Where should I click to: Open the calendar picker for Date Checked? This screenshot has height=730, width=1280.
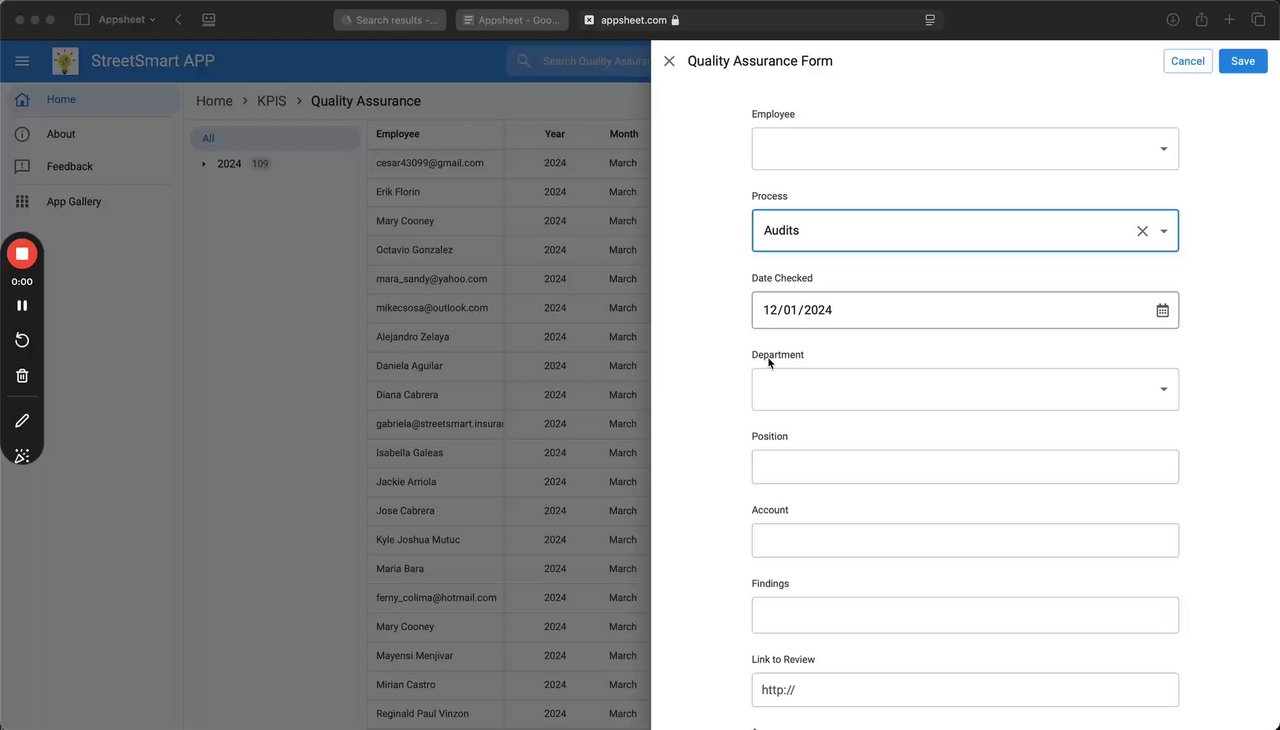click(x=1162, y=311)
